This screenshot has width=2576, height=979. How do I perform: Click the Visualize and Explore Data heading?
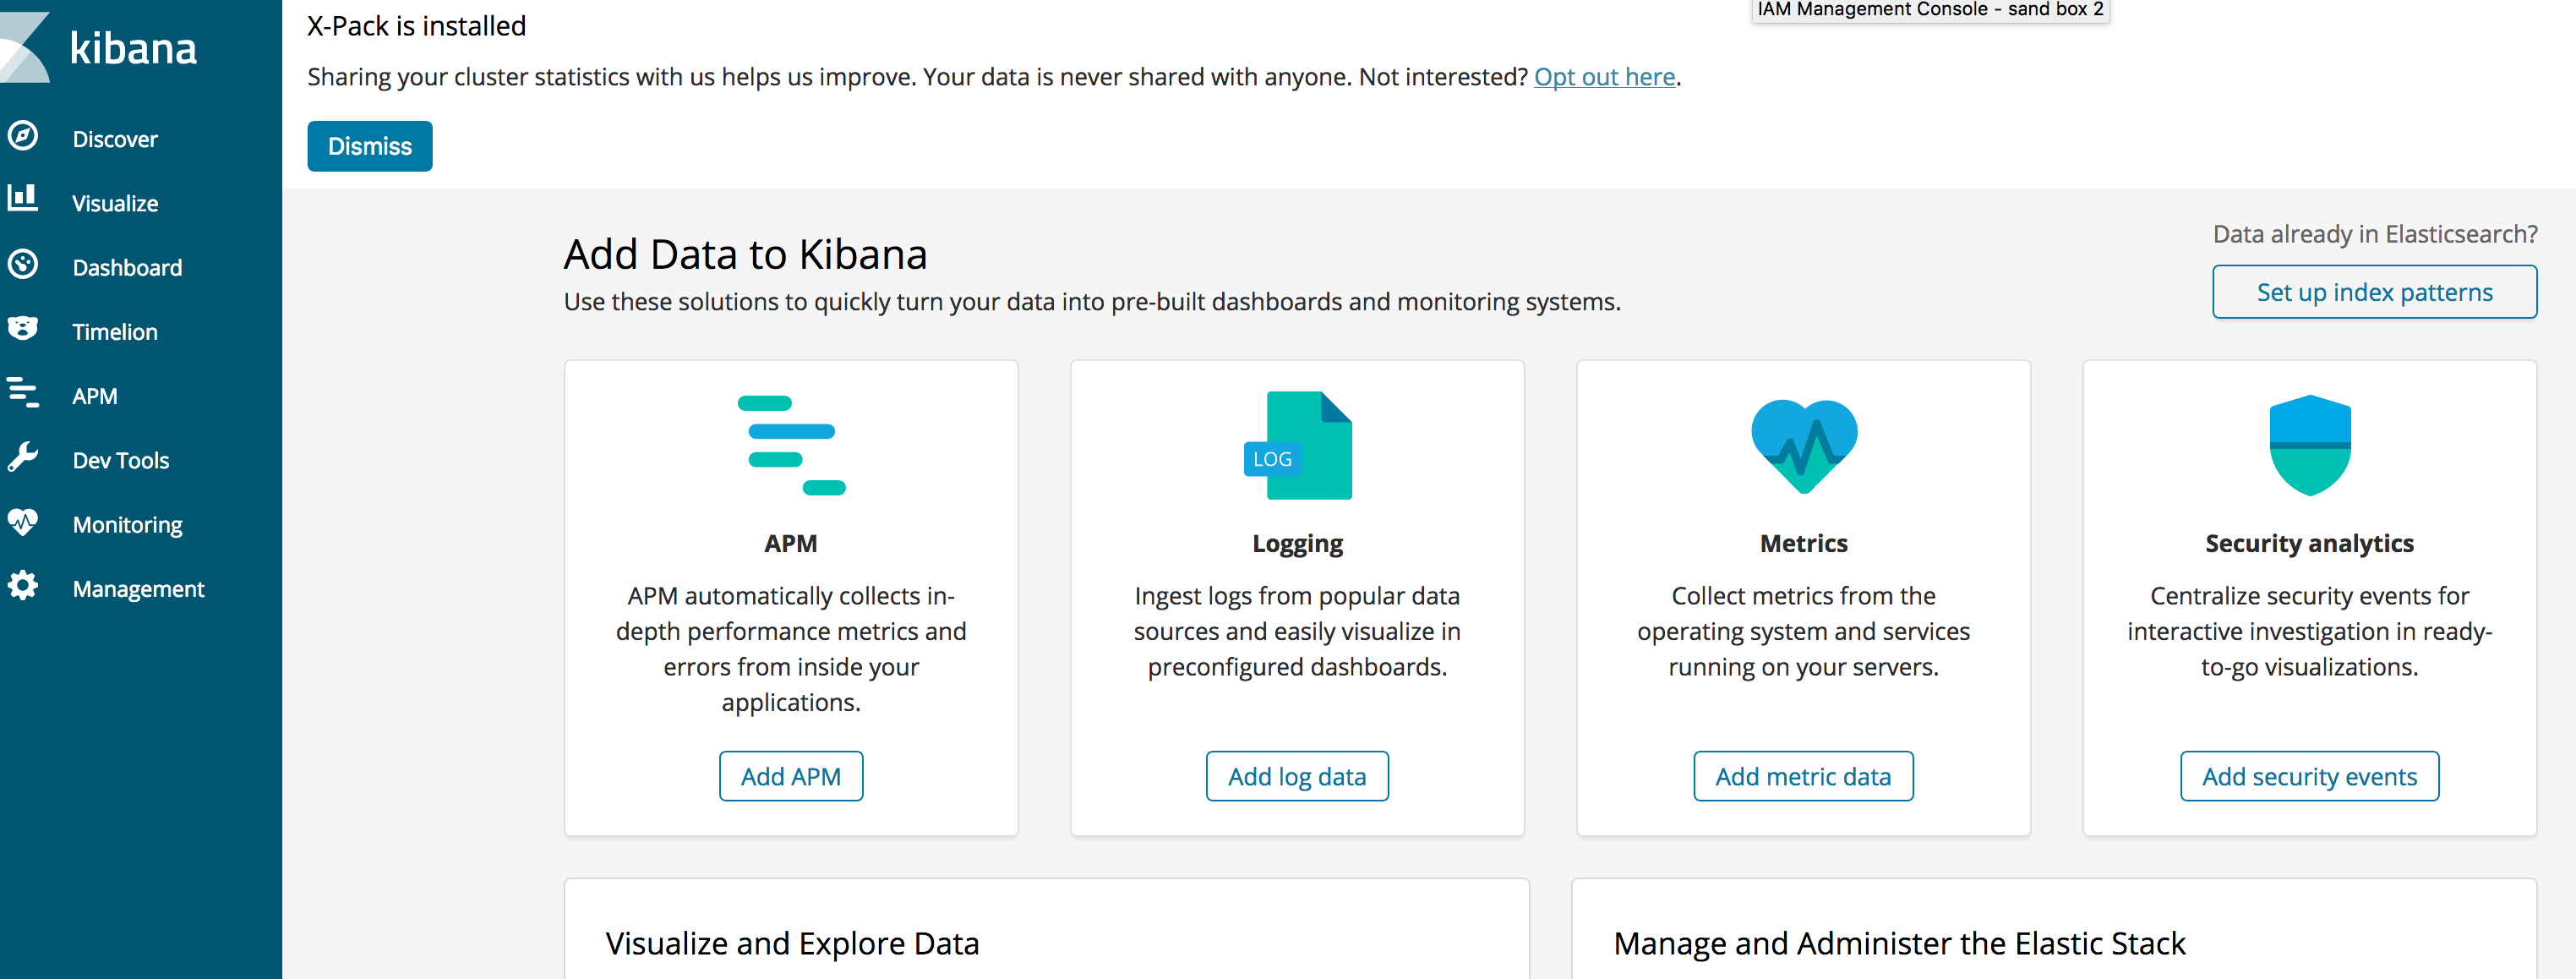pyautogui.click(x=792, y=943)
